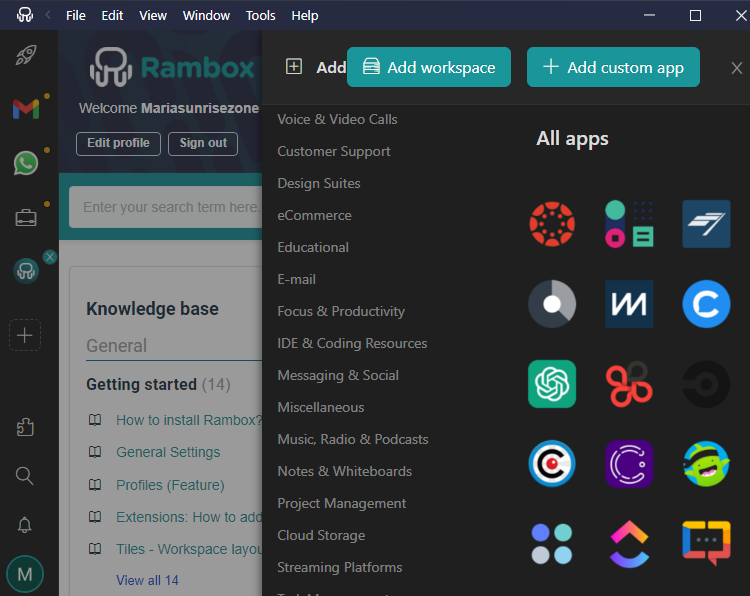
Task: Open the General Settings article
Action: coord(168,452)
